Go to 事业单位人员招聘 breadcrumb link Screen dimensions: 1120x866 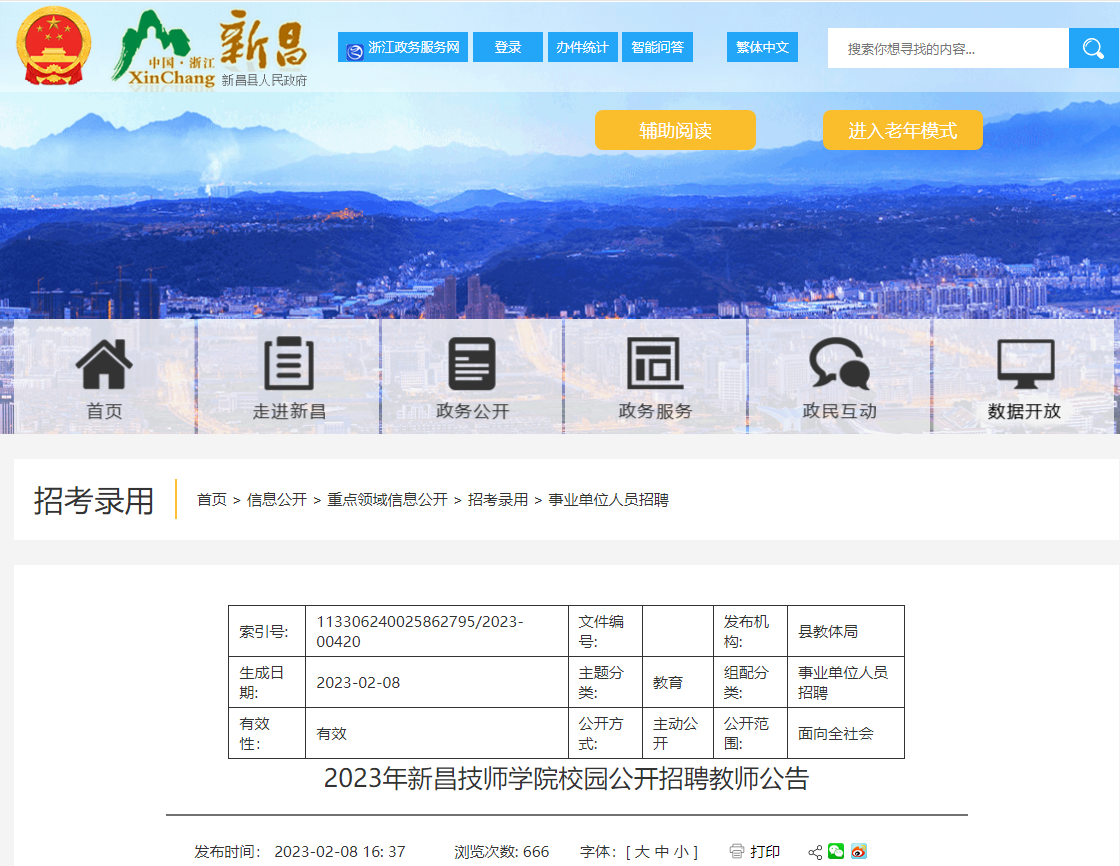[x=609, y=499]
